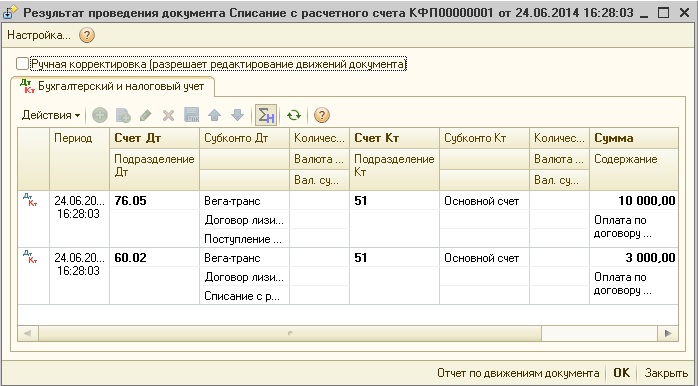Click Оплата по договору in the 3 000,00 row
Viewport: 698px width, 386px height.
point(634,286)
